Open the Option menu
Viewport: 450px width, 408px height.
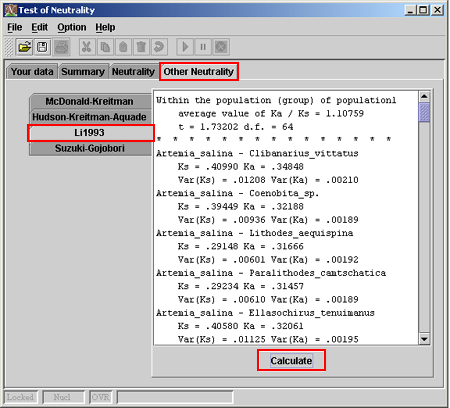pos(72,27)
